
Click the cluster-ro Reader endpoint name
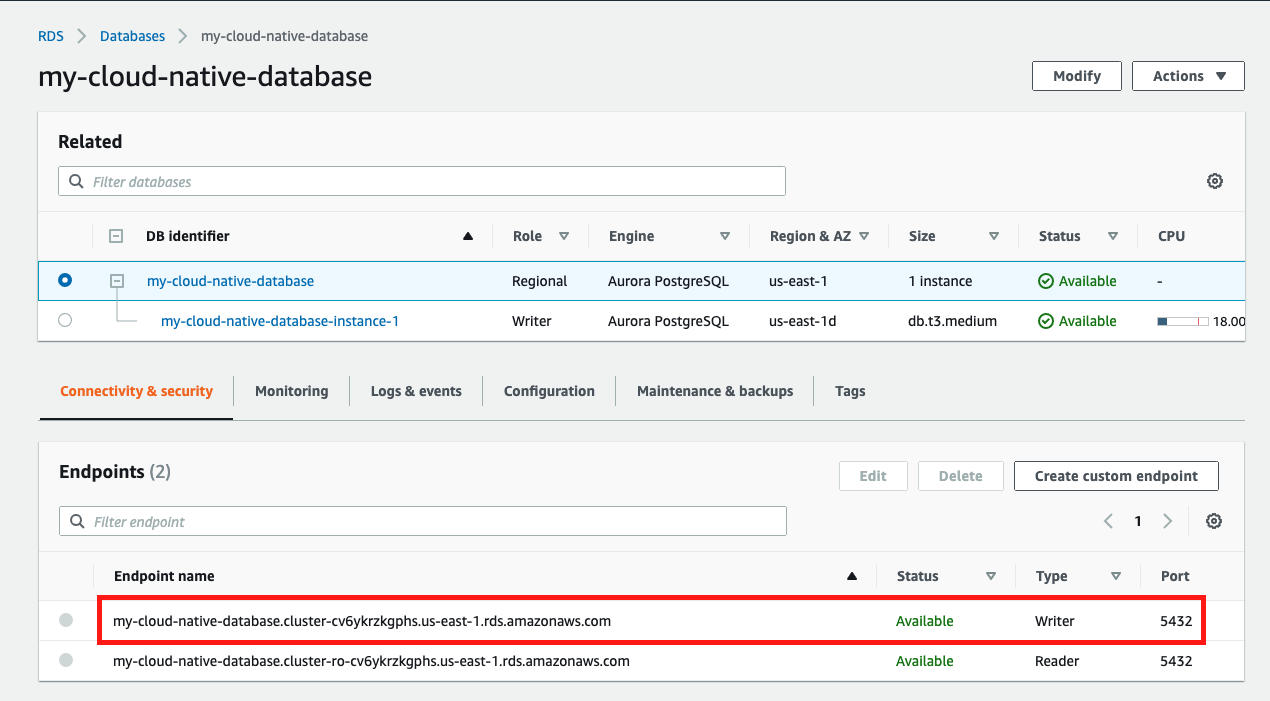point(371,661)
